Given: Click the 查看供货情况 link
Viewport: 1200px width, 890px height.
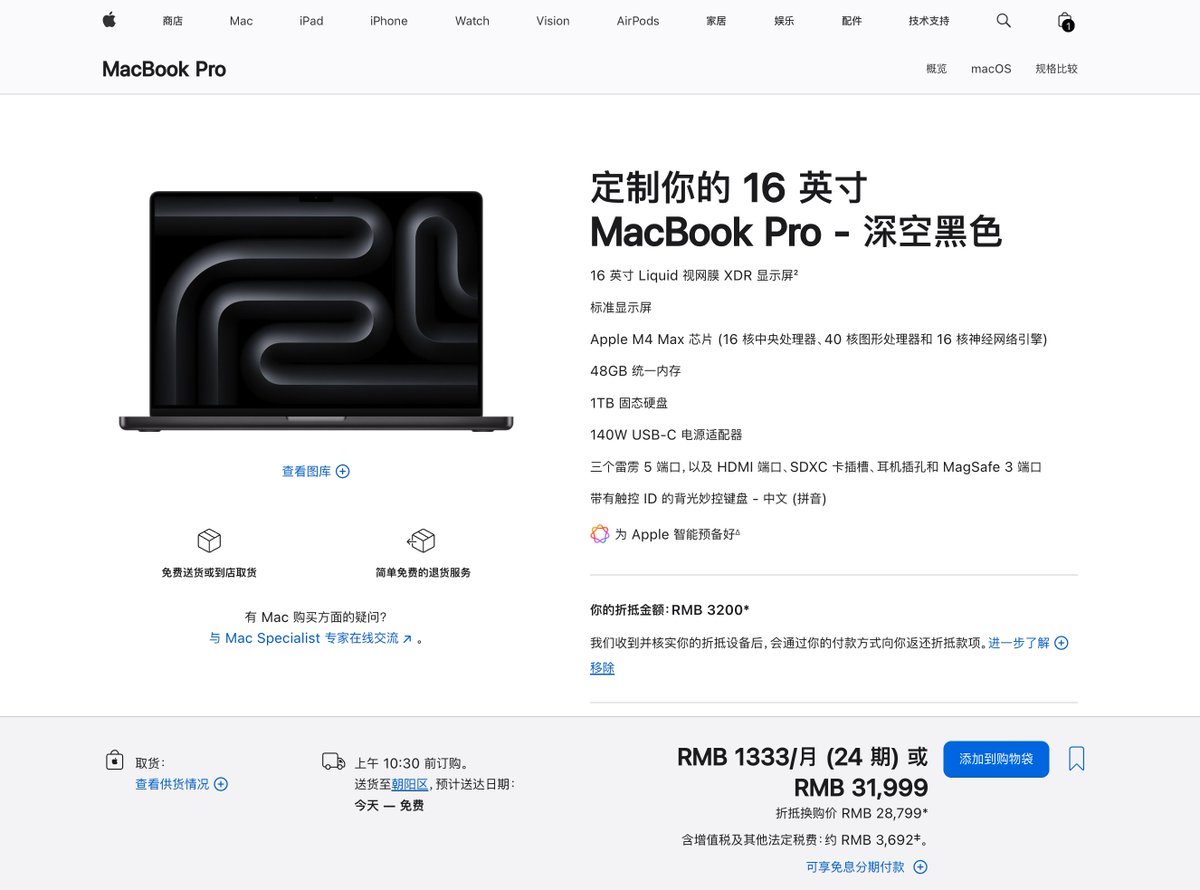Looking at the screenshot, I should point(172,784).
